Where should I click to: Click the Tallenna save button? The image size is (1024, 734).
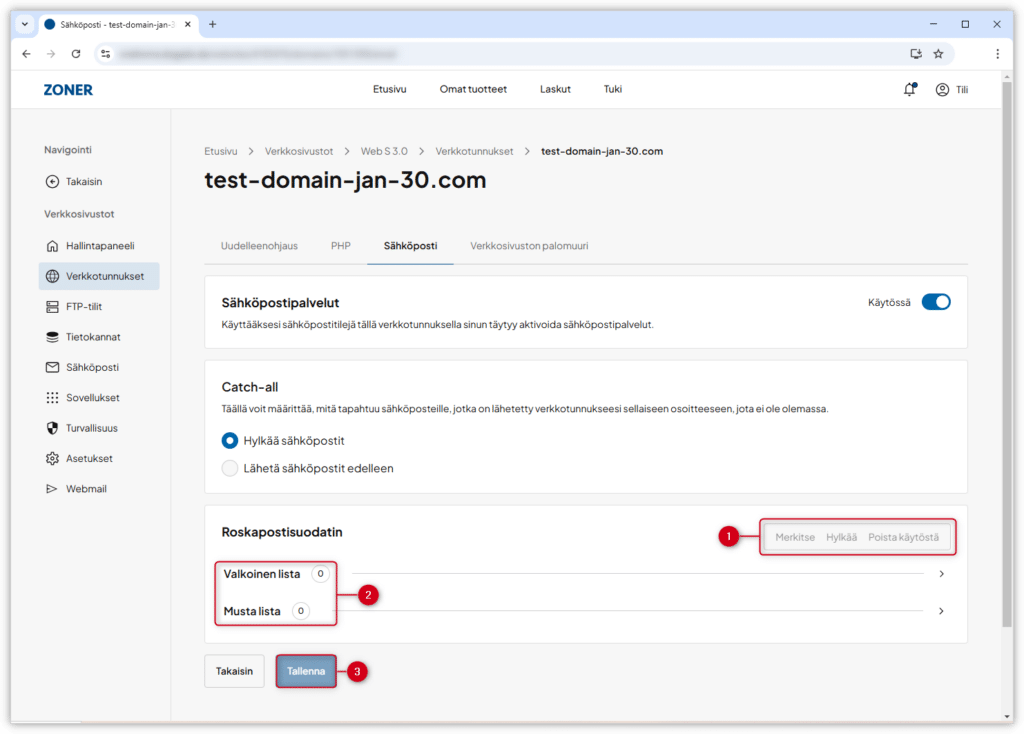[306, 671]
